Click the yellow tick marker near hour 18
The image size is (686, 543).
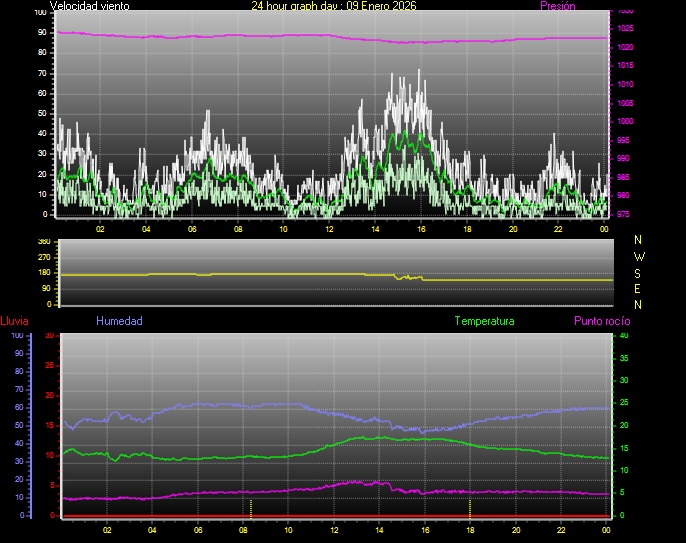click(x=470, y=507)
